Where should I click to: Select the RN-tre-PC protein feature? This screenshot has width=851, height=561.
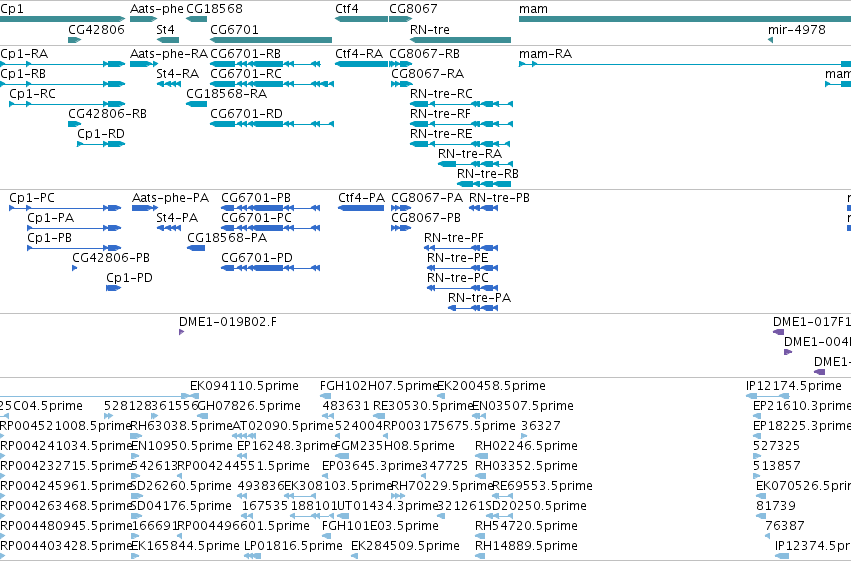point(462,289)
